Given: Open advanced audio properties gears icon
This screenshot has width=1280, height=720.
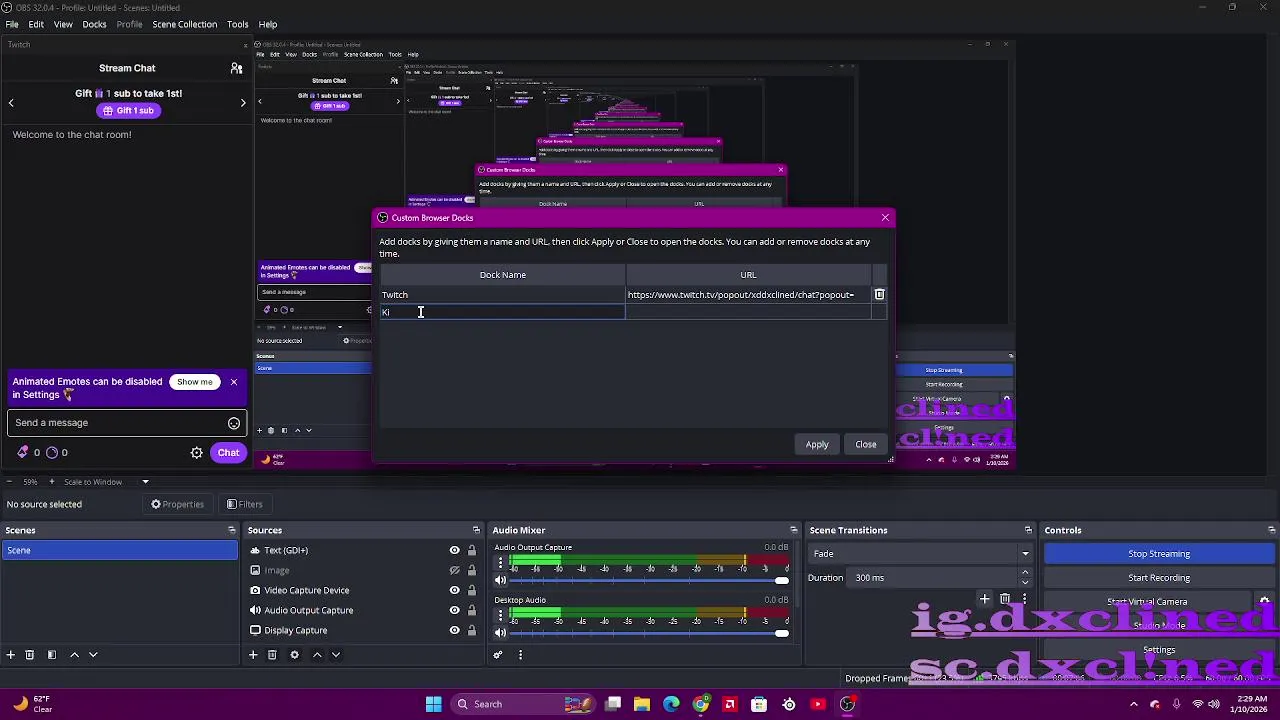Looking at the screenshot, I should coord(498,654).
